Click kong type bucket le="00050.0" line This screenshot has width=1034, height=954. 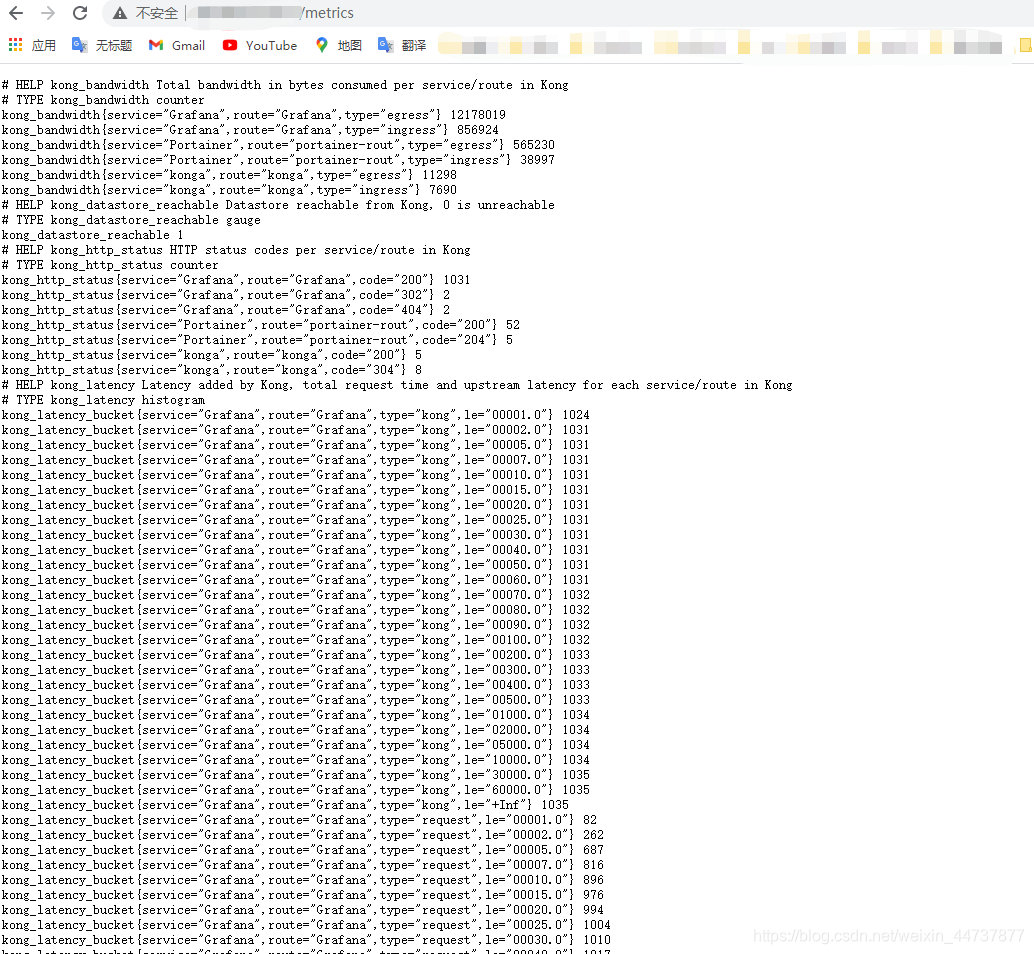[295, 565]
